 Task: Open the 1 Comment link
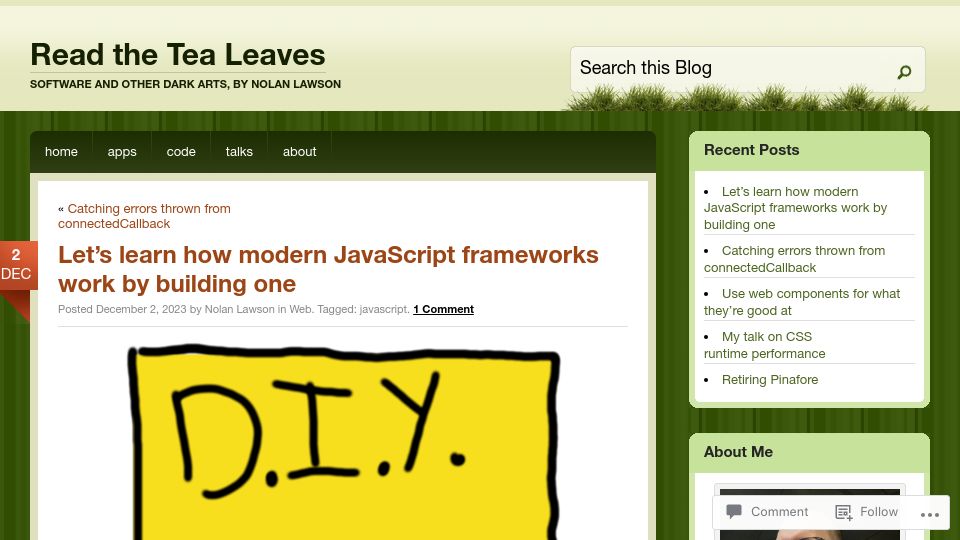[x=443, y=309]
